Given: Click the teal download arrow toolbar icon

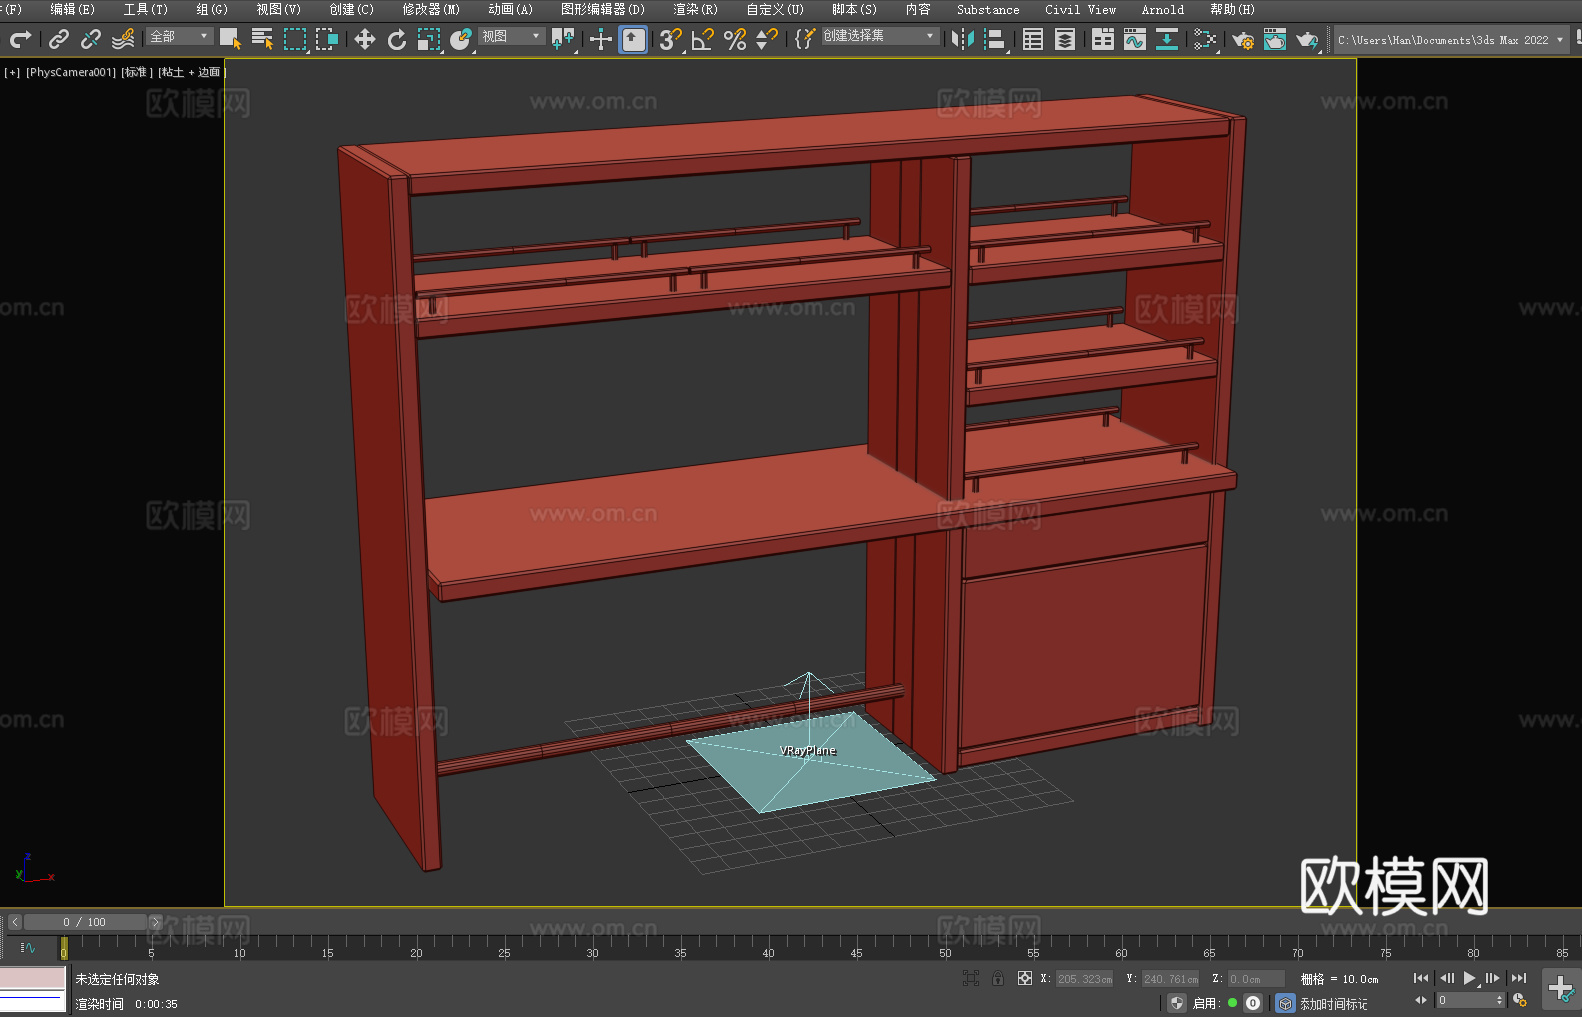Looking at the screenshot, I should point(1167,39).
